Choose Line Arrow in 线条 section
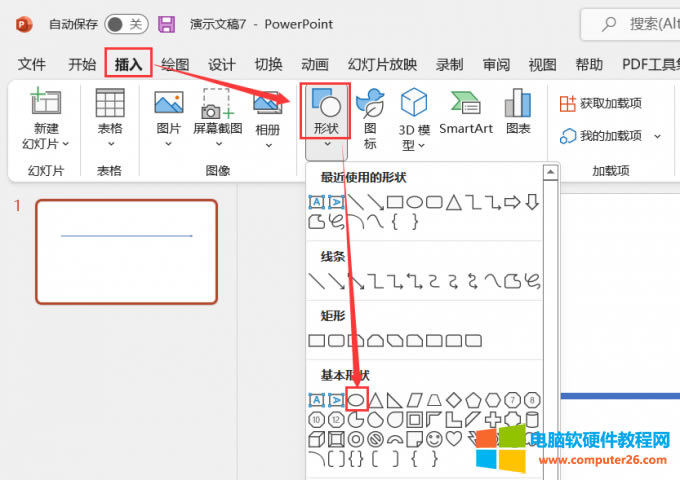The width and height of the screenshot is (680, 480). point(337,281)
